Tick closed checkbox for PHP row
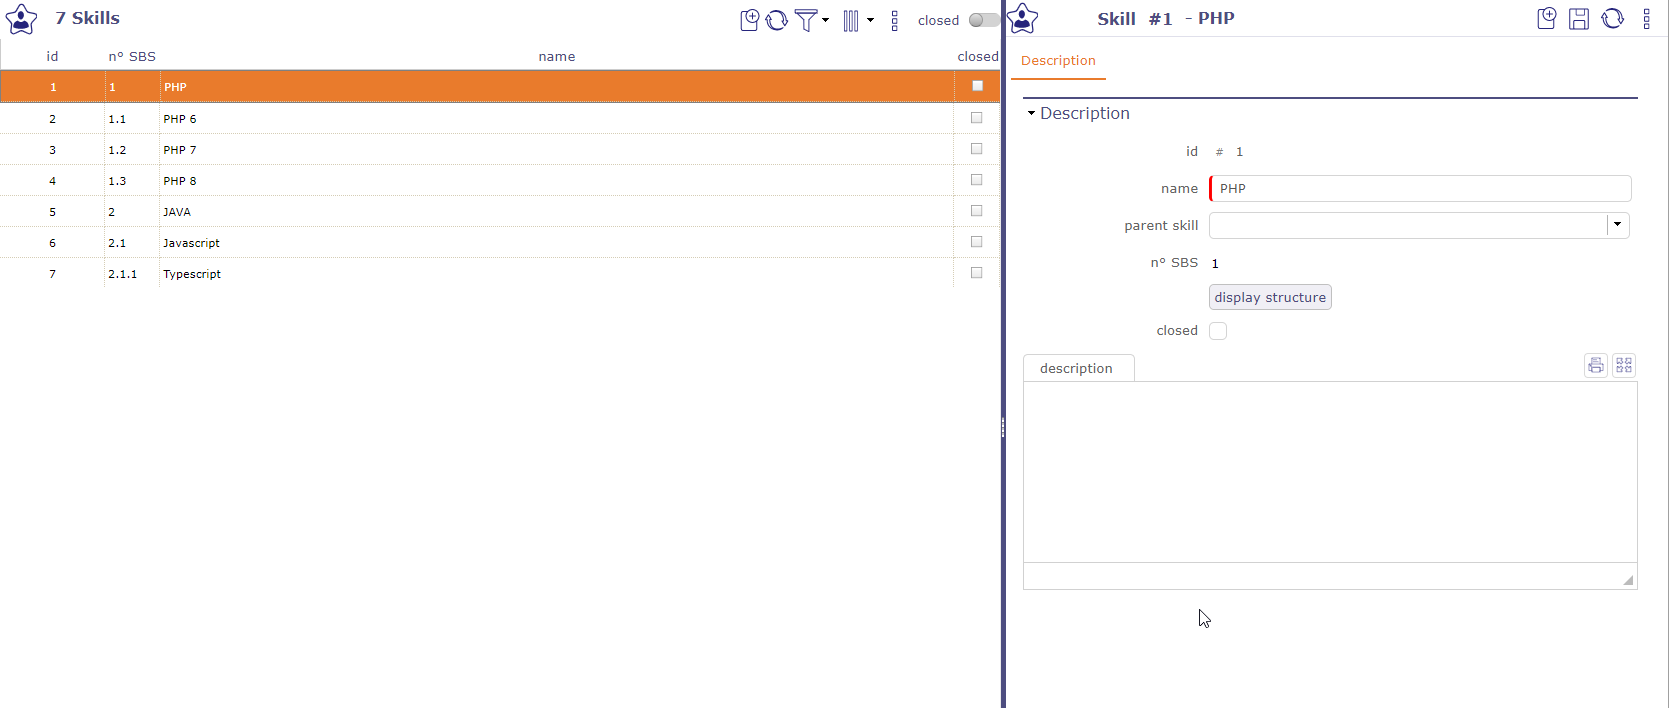 [x=977, y=86]
